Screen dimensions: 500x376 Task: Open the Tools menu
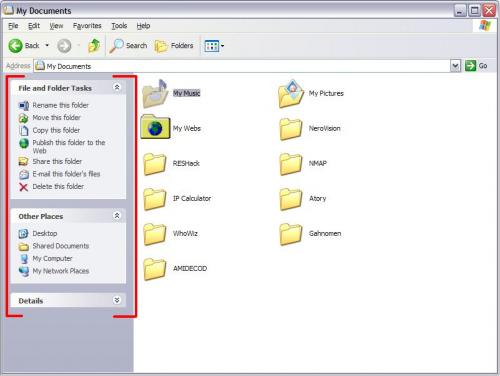point(119,26)
